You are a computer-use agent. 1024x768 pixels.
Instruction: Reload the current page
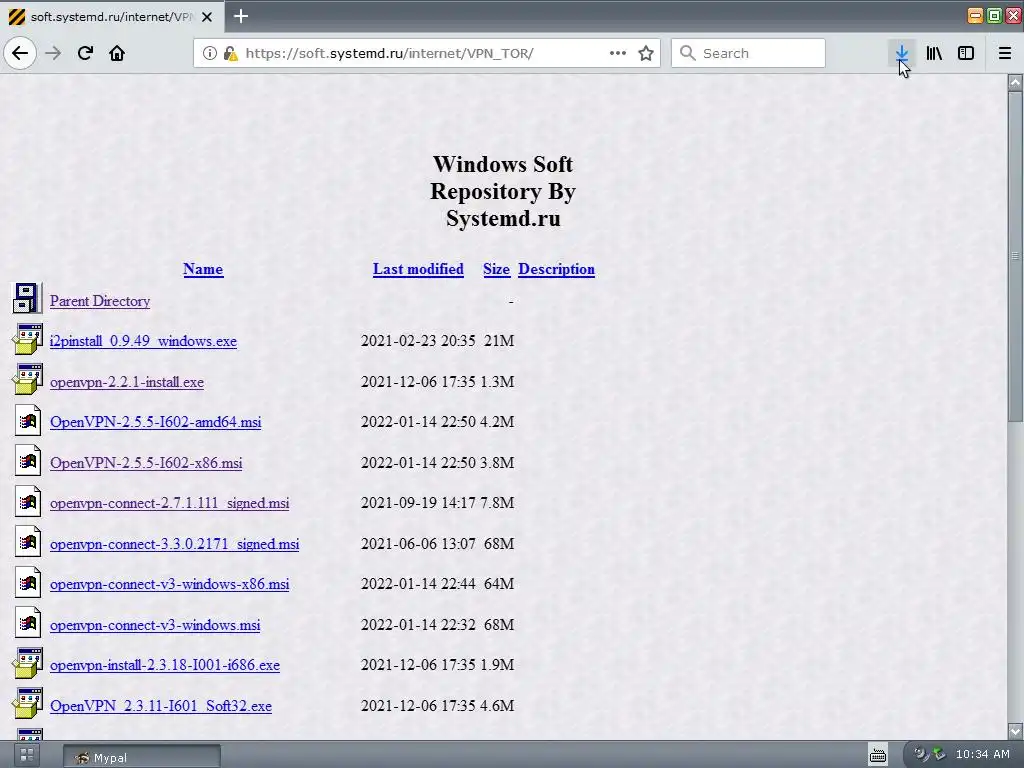(x=85, y=53)
